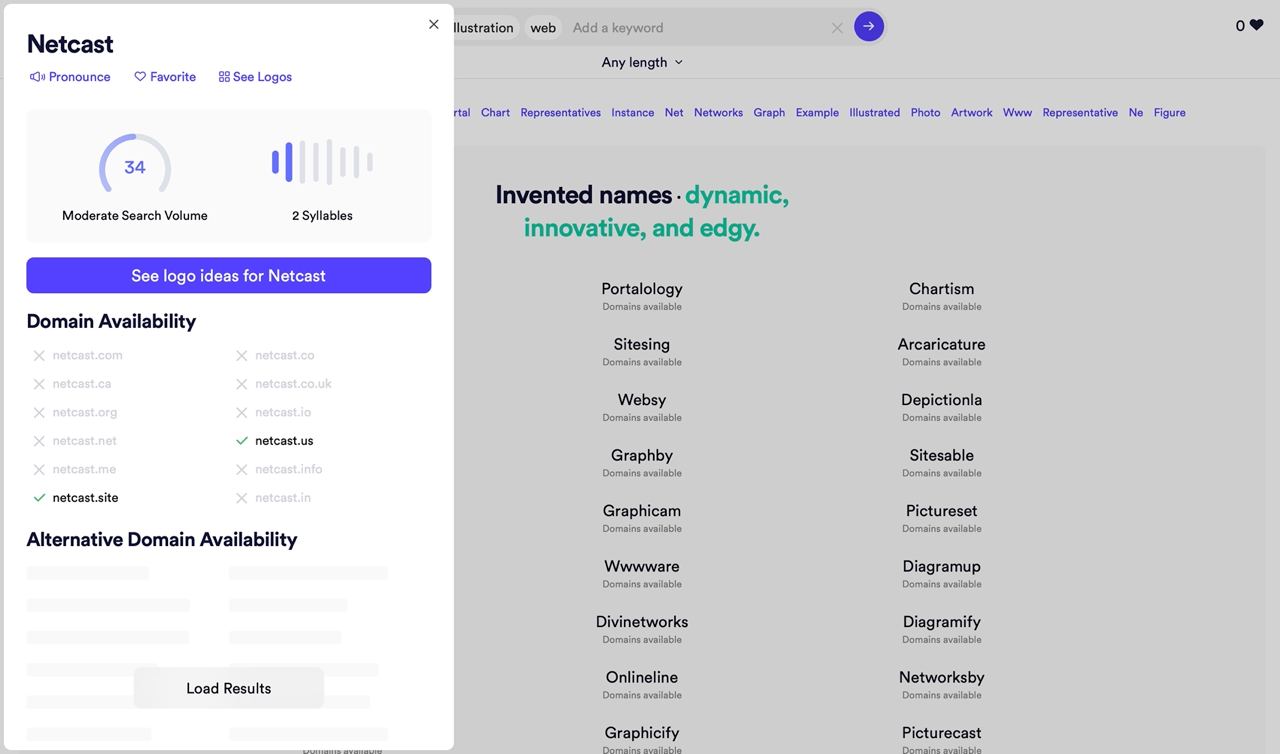1280x754 pixels.
Task: Select the available netcast.site domain
Action: [85, 498]
